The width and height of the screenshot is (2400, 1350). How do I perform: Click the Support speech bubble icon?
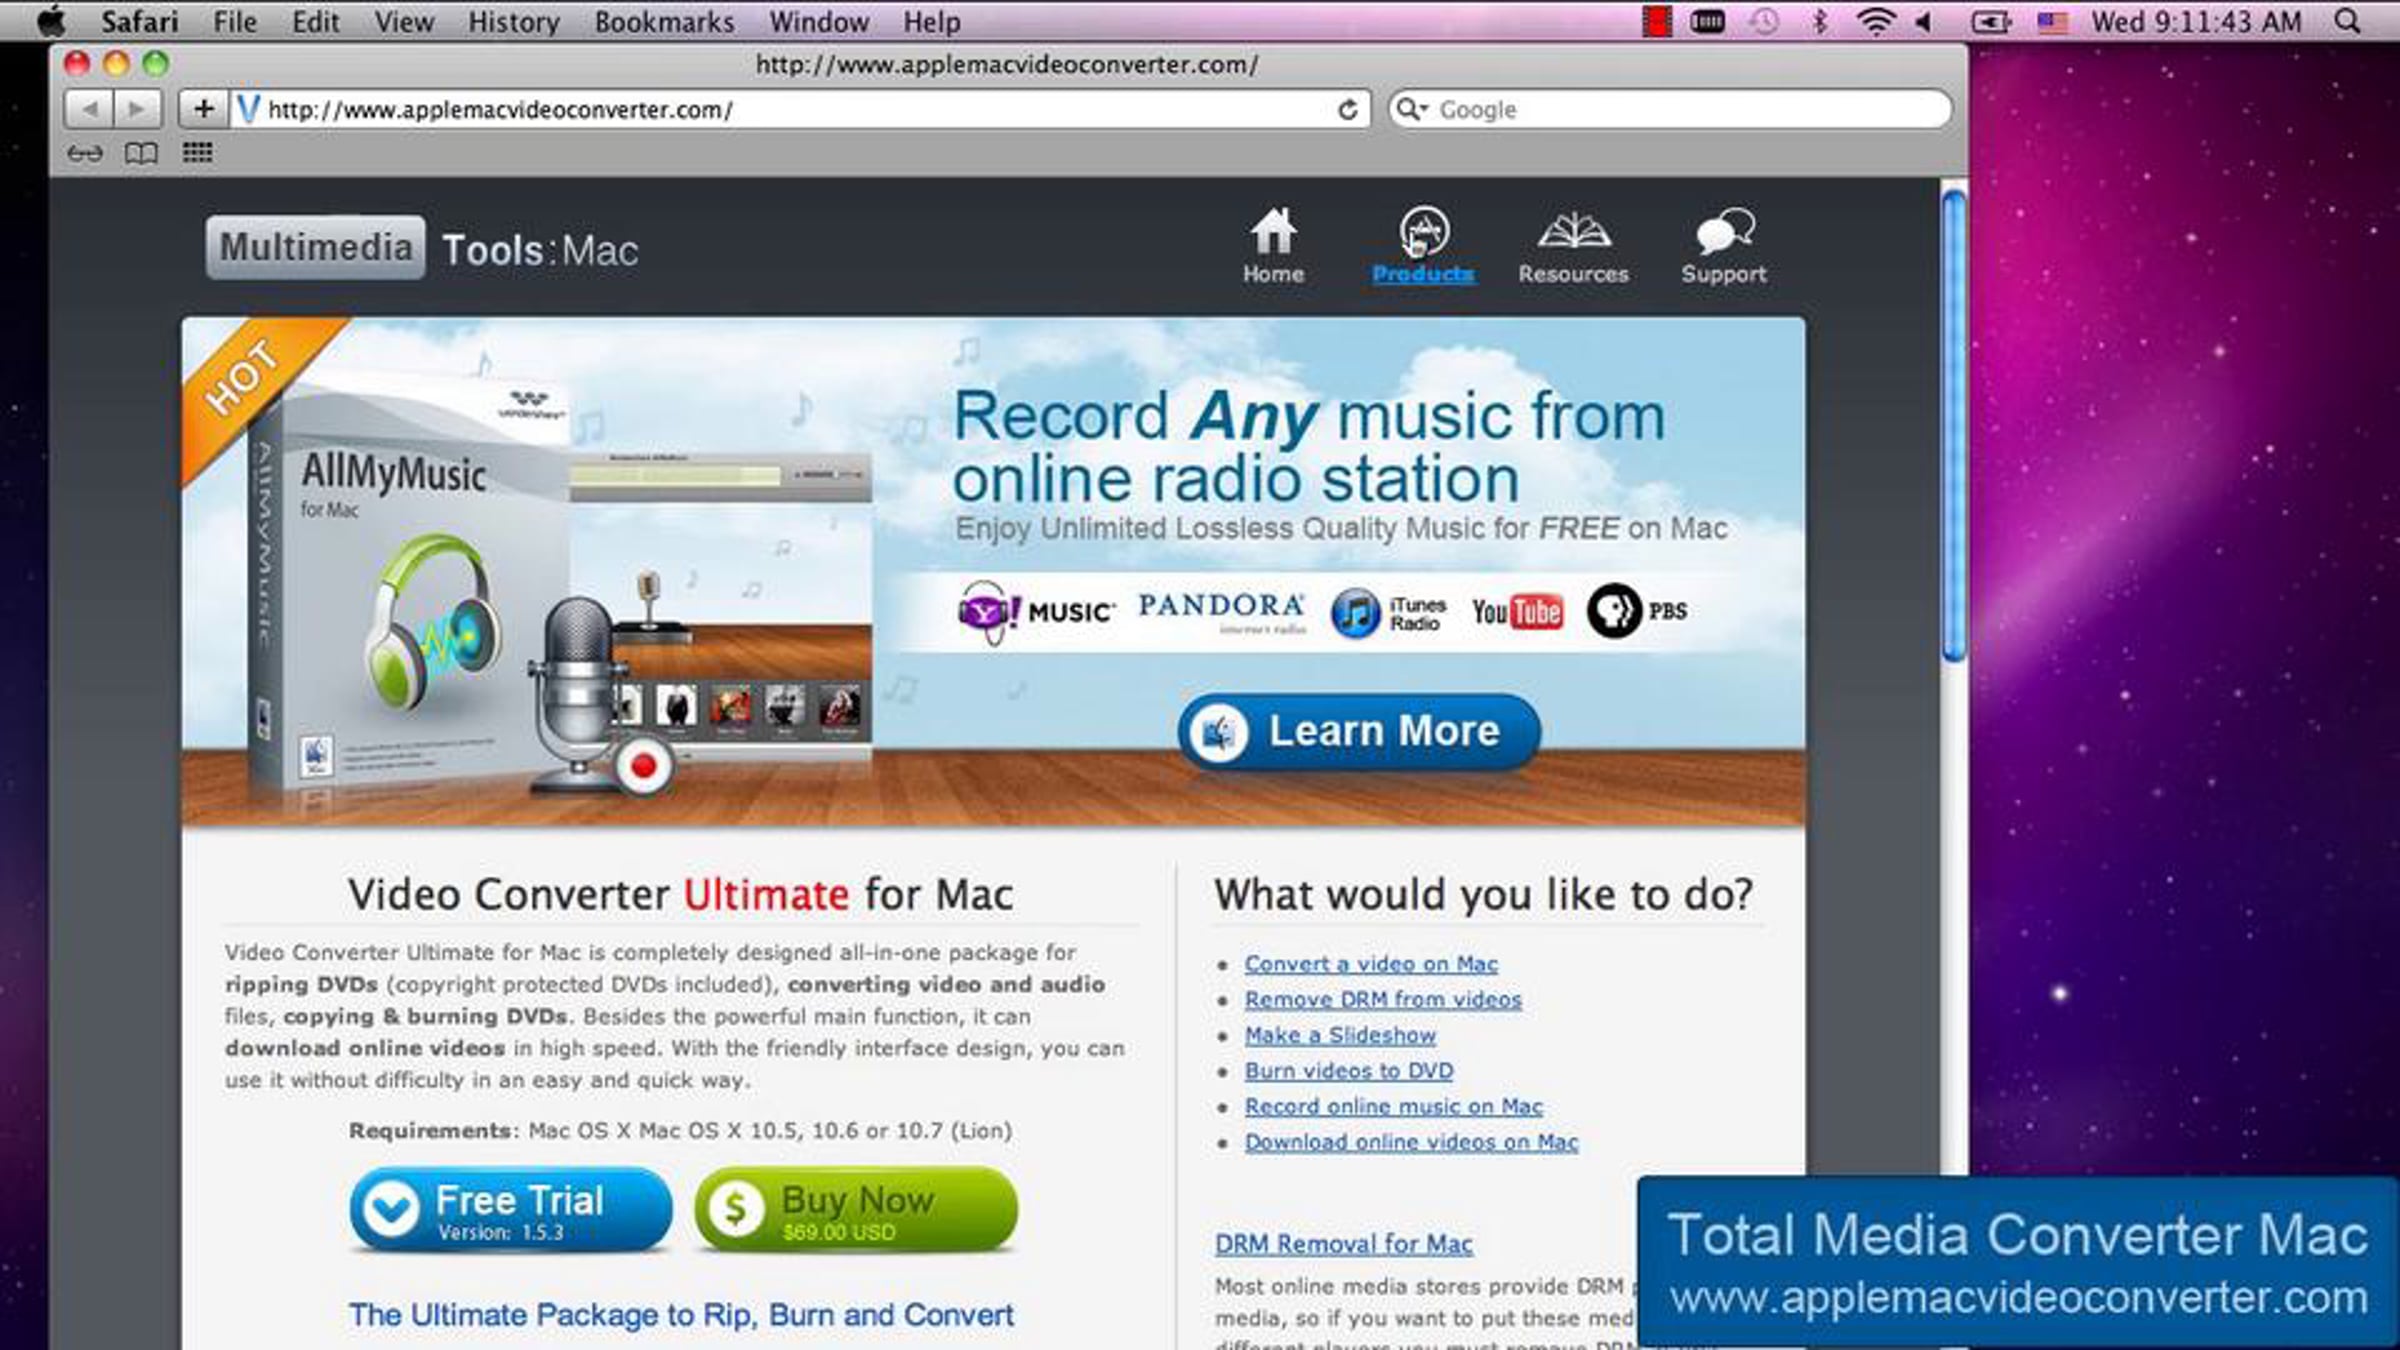coord(1723,231)
